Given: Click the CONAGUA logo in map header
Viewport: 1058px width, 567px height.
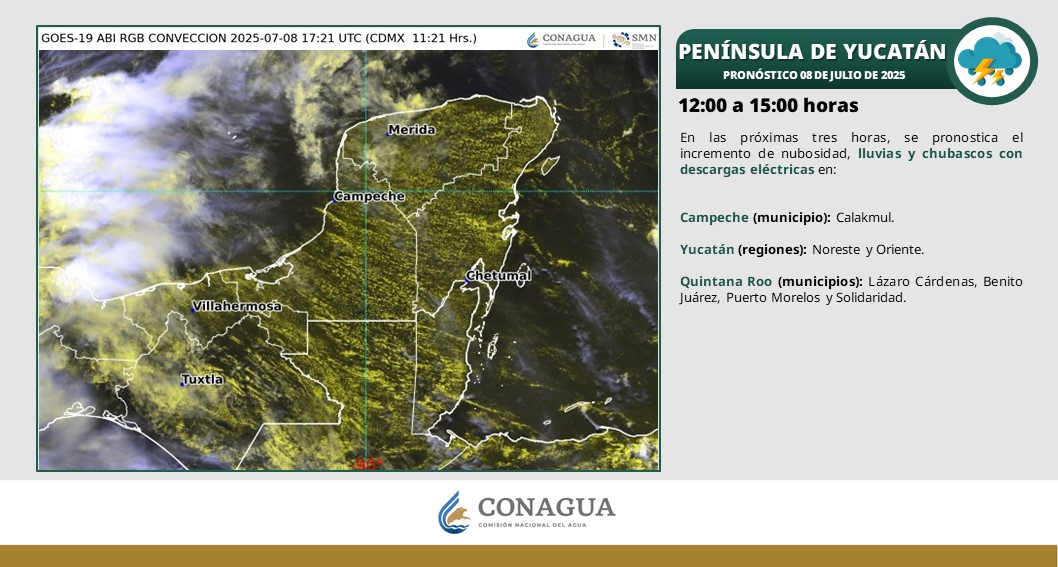Looking at the screenshot, I should tap(561, 39).
